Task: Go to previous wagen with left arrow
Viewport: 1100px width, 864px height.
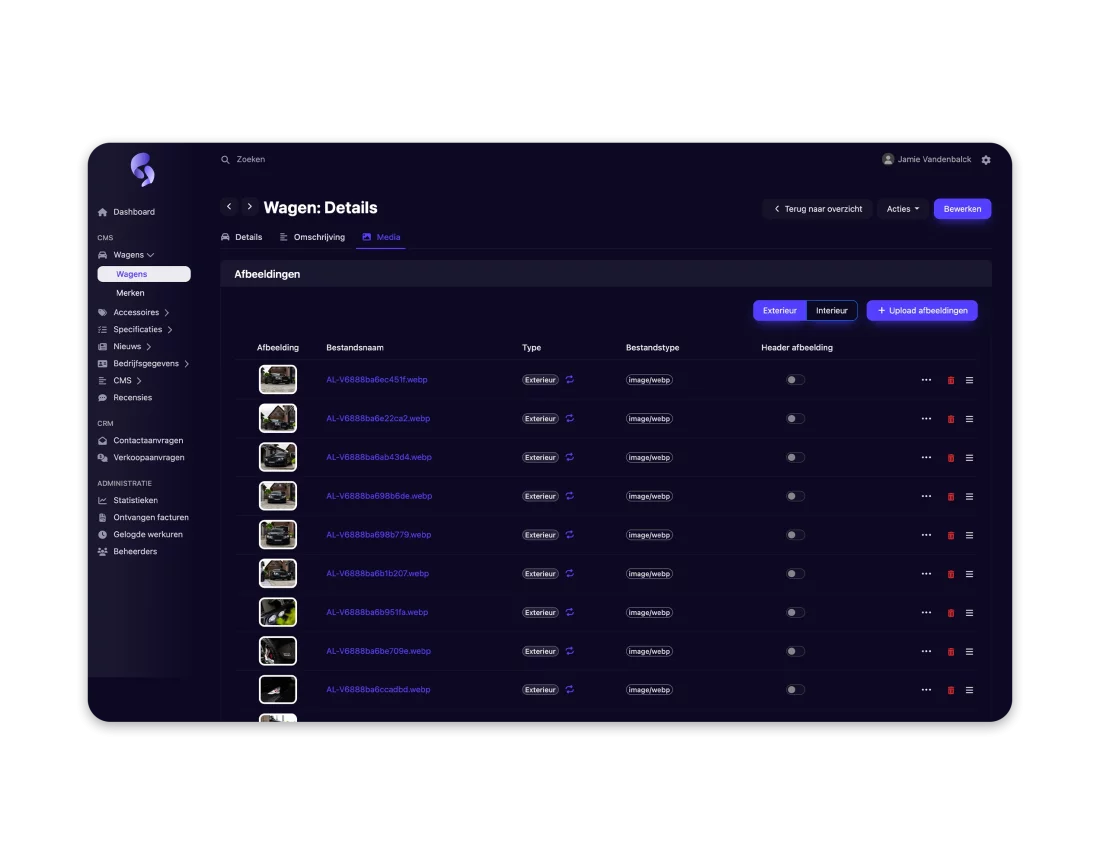Action: tap(229, 207)
